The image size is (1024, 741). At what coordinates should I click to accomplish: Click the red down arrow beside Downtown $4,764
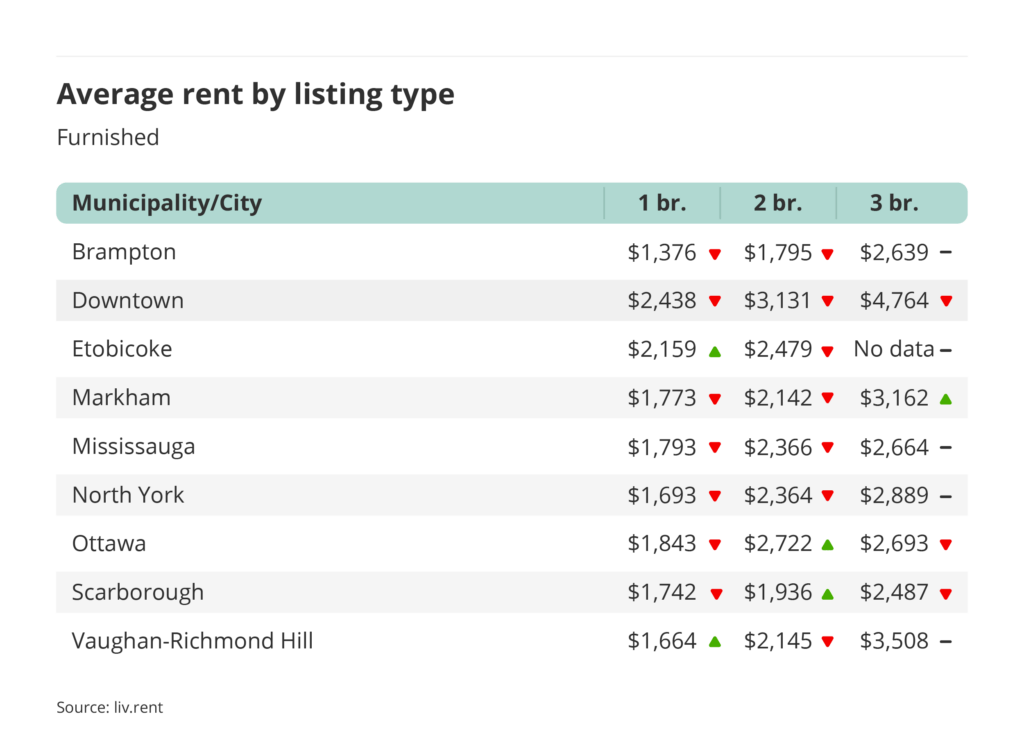[x=946, y=302]
